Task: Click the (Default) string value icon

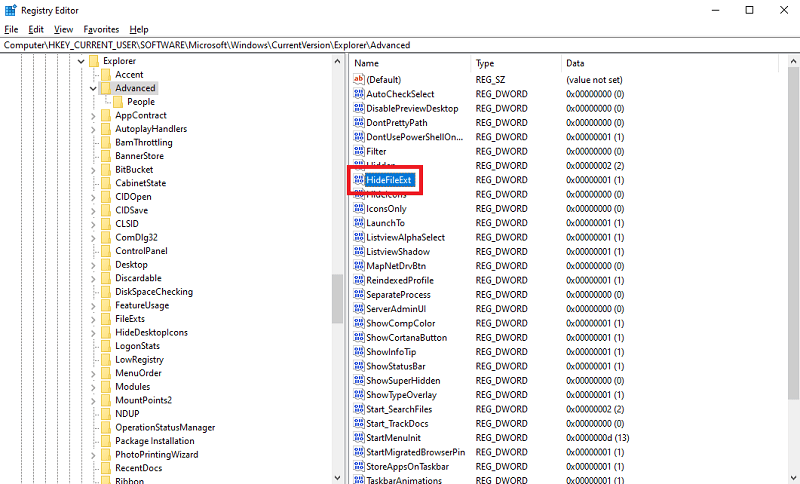Action: 358,80
